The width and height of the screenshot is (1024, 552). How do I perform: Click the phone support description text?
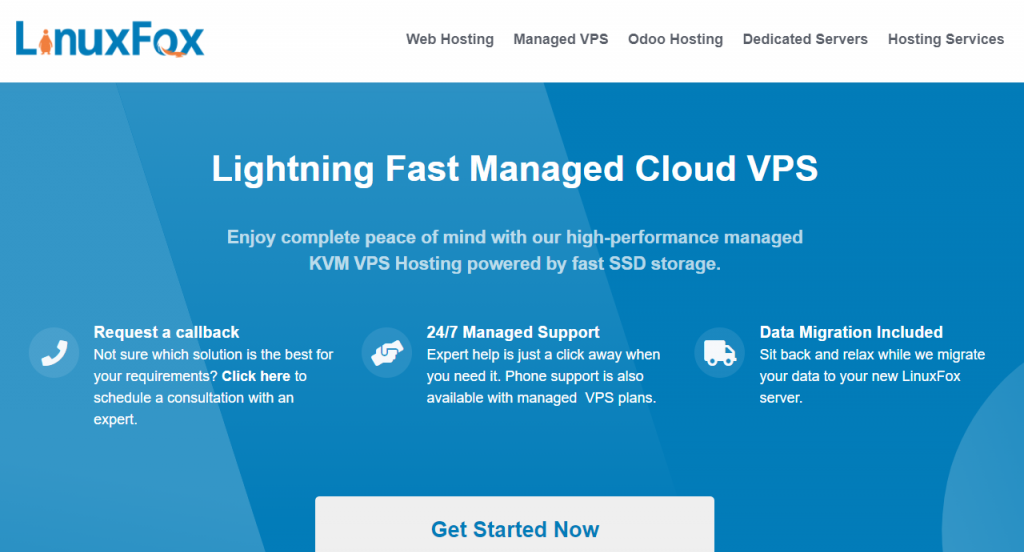[x=543, y=376]
